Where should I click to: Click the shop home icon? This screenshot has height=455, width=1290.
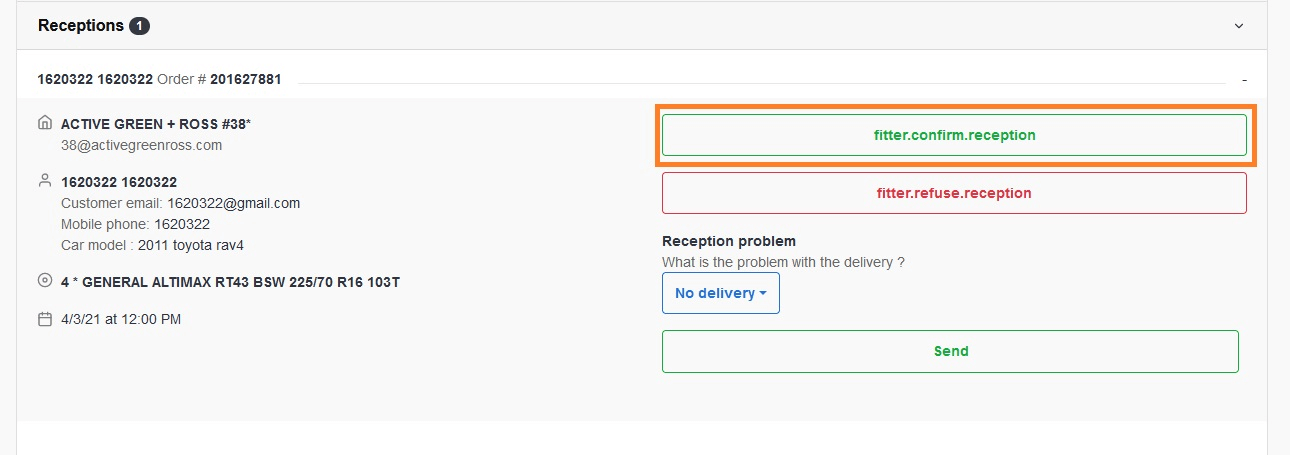point(44,124)
